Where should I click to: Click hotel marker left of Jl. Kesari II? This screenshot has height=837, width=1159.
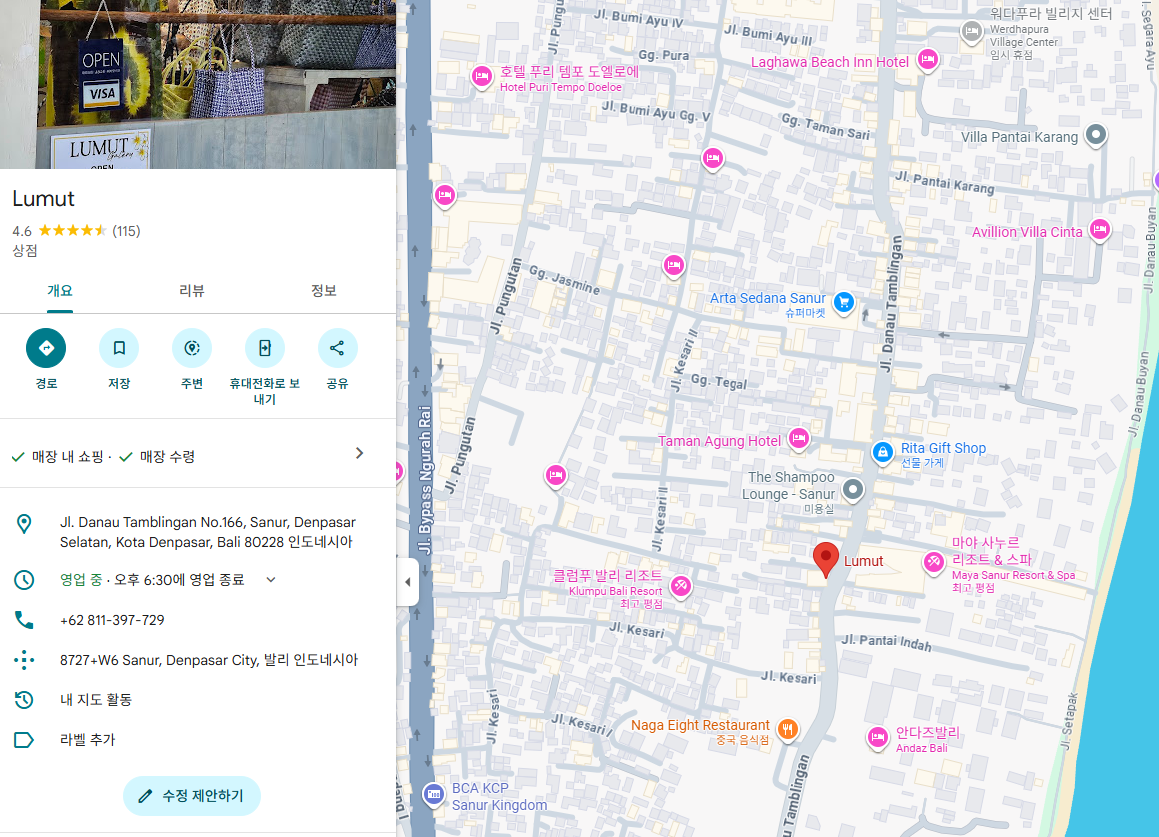tap(556, 475)
